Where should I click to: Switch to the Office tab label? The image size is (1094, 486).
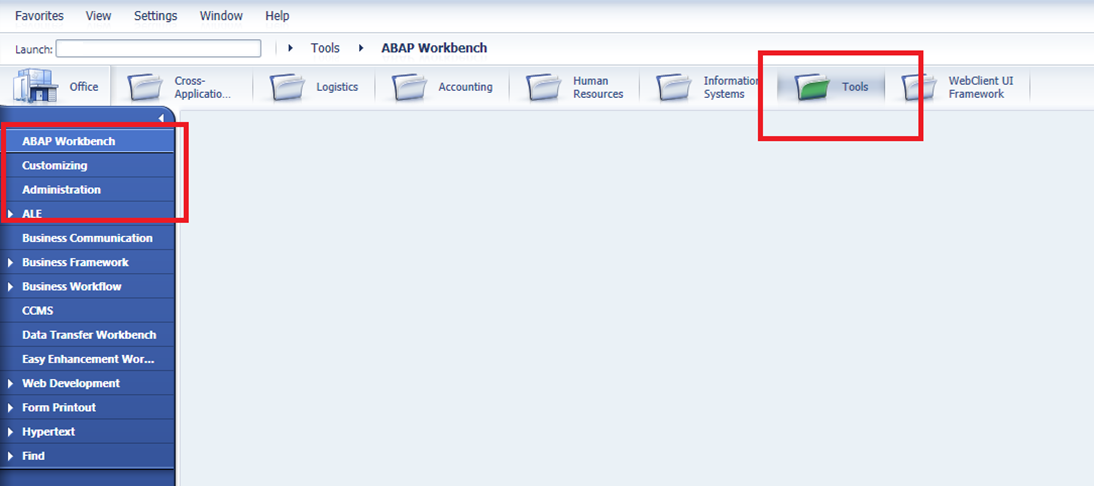click(84, 87)
